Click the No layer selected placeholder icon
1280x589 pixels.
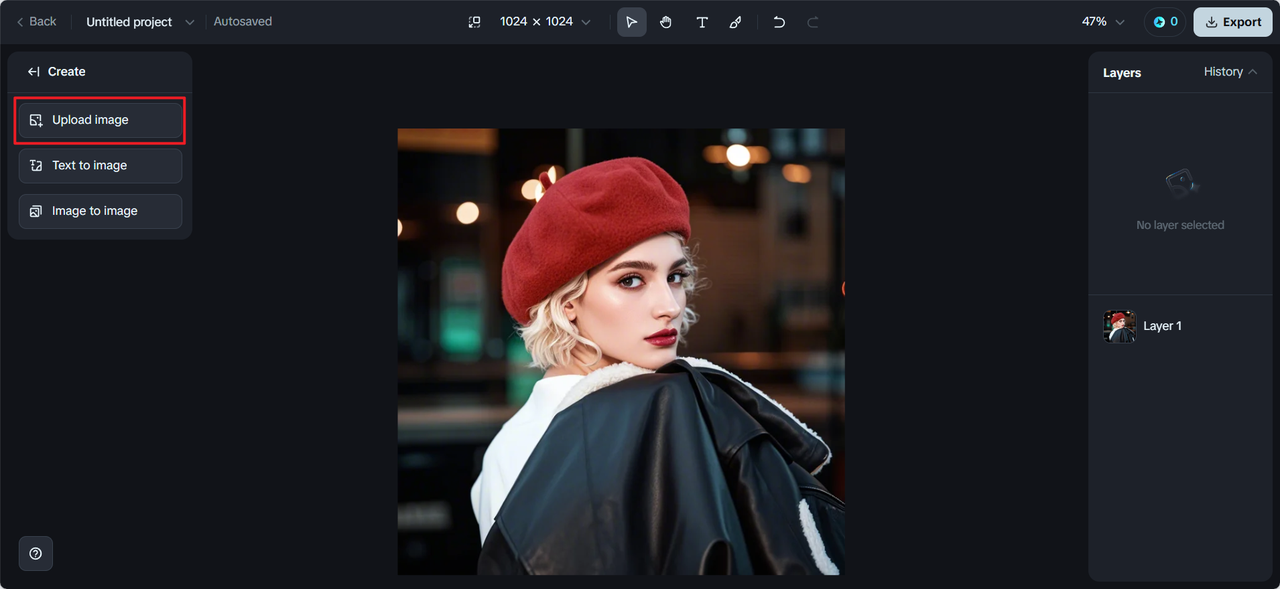pos(1180,184)
